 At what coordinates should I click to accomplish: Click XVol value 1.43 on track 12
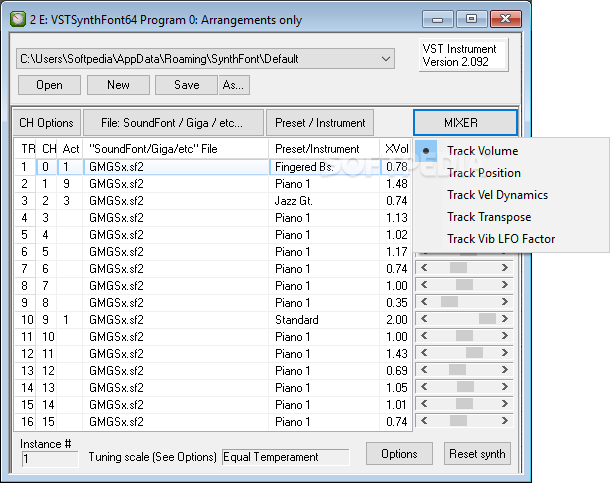396,354
